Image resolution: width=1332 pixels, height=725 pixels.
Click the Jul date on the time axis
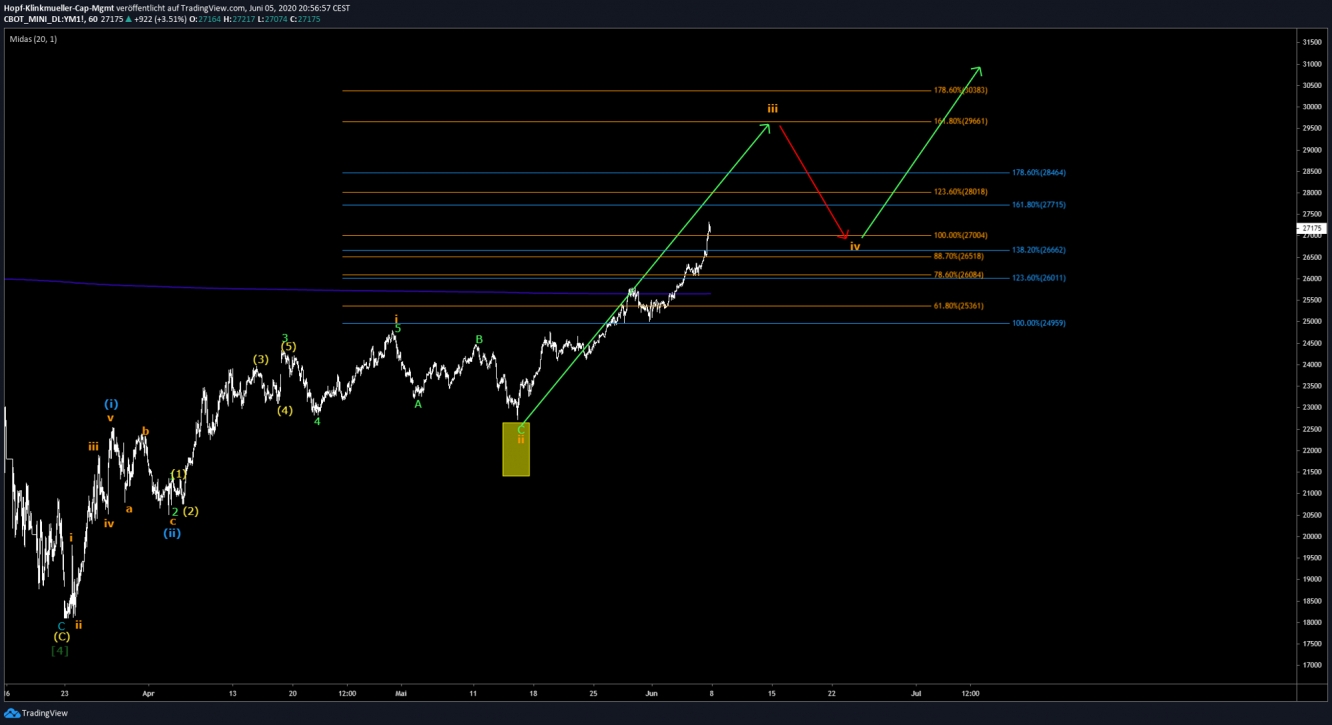(x=916, y=692)
